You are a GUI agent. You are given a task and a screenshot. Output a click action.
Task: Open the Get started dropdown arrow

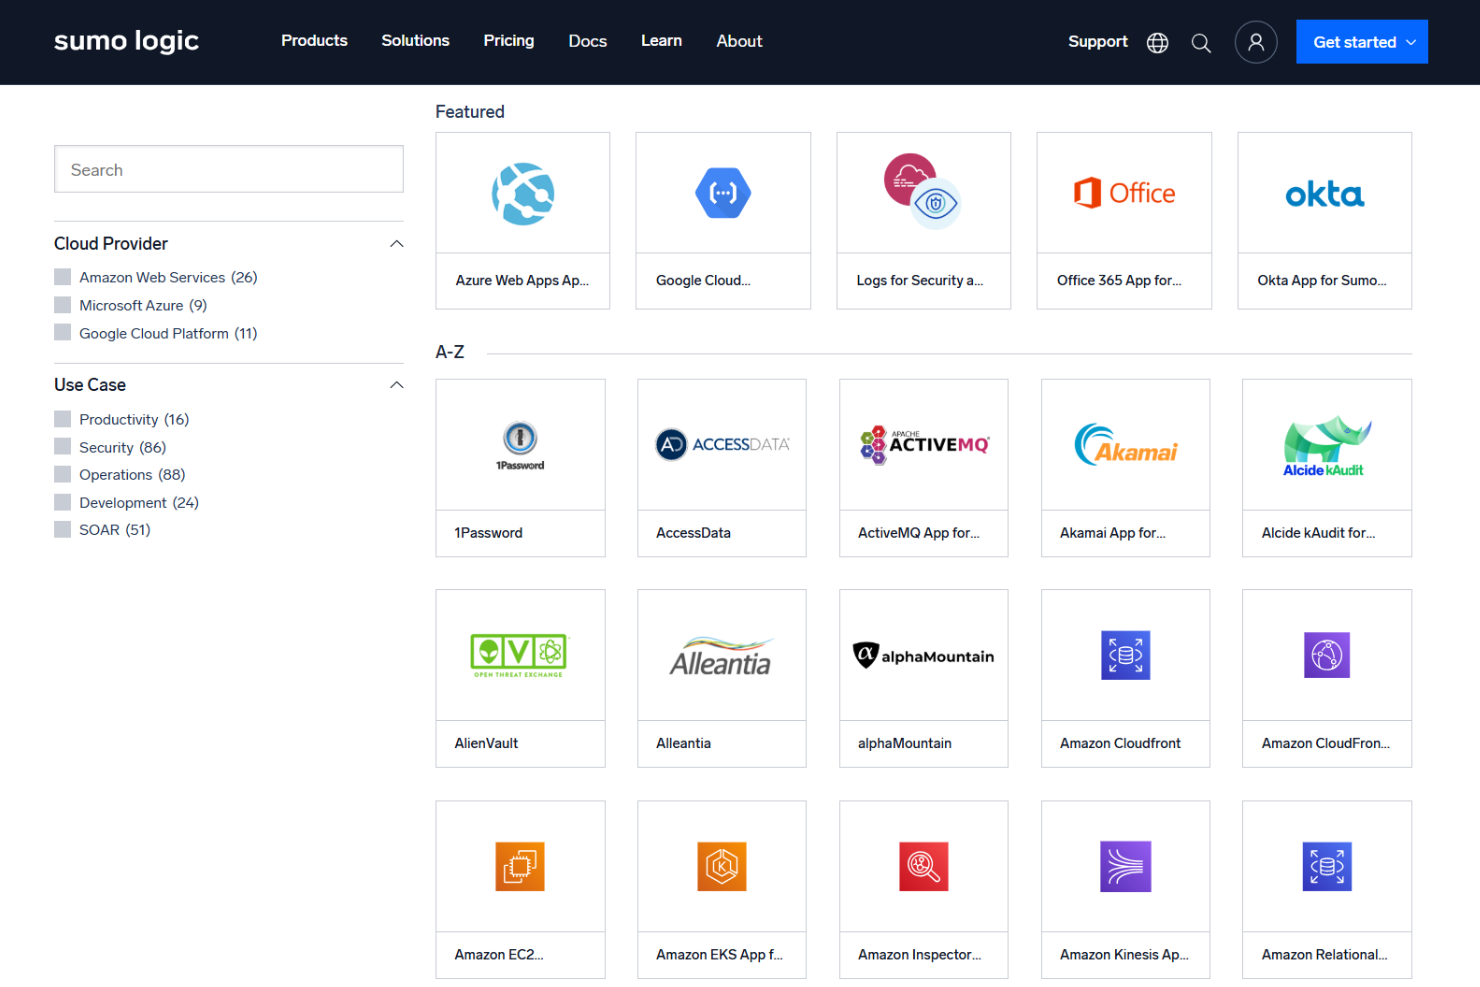(1412, 42)
